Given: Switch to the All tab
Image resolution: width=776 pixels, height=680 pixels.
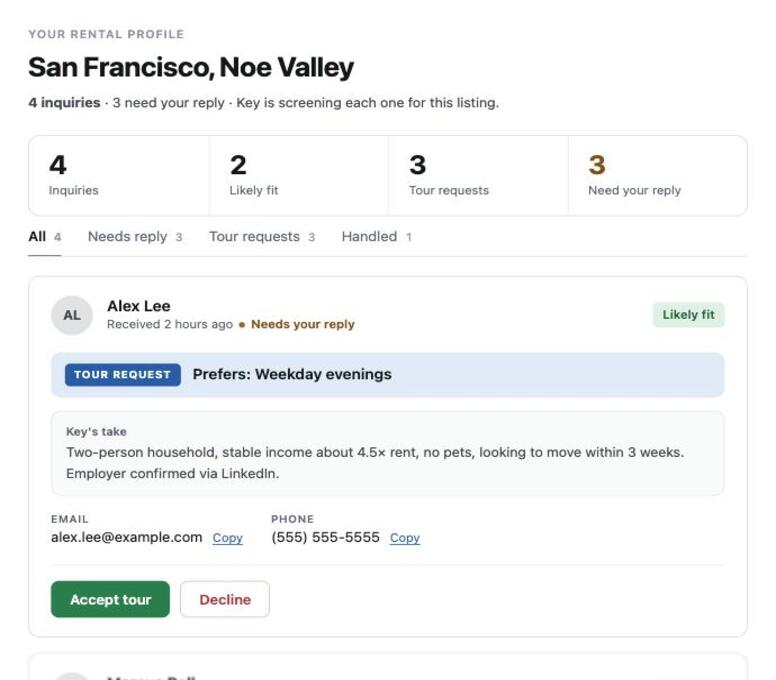Looking at the screenshot, I should point(45,237).
